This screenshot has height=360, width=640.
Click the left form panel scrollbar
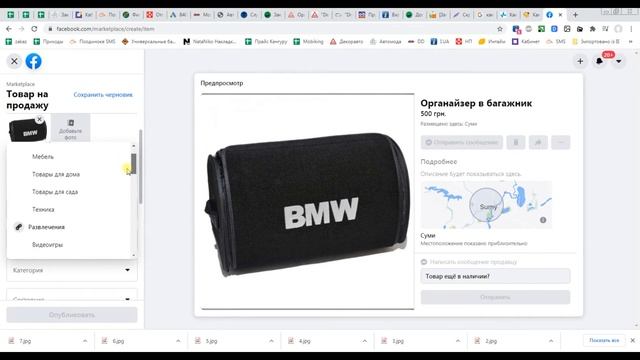coord(141,167)
